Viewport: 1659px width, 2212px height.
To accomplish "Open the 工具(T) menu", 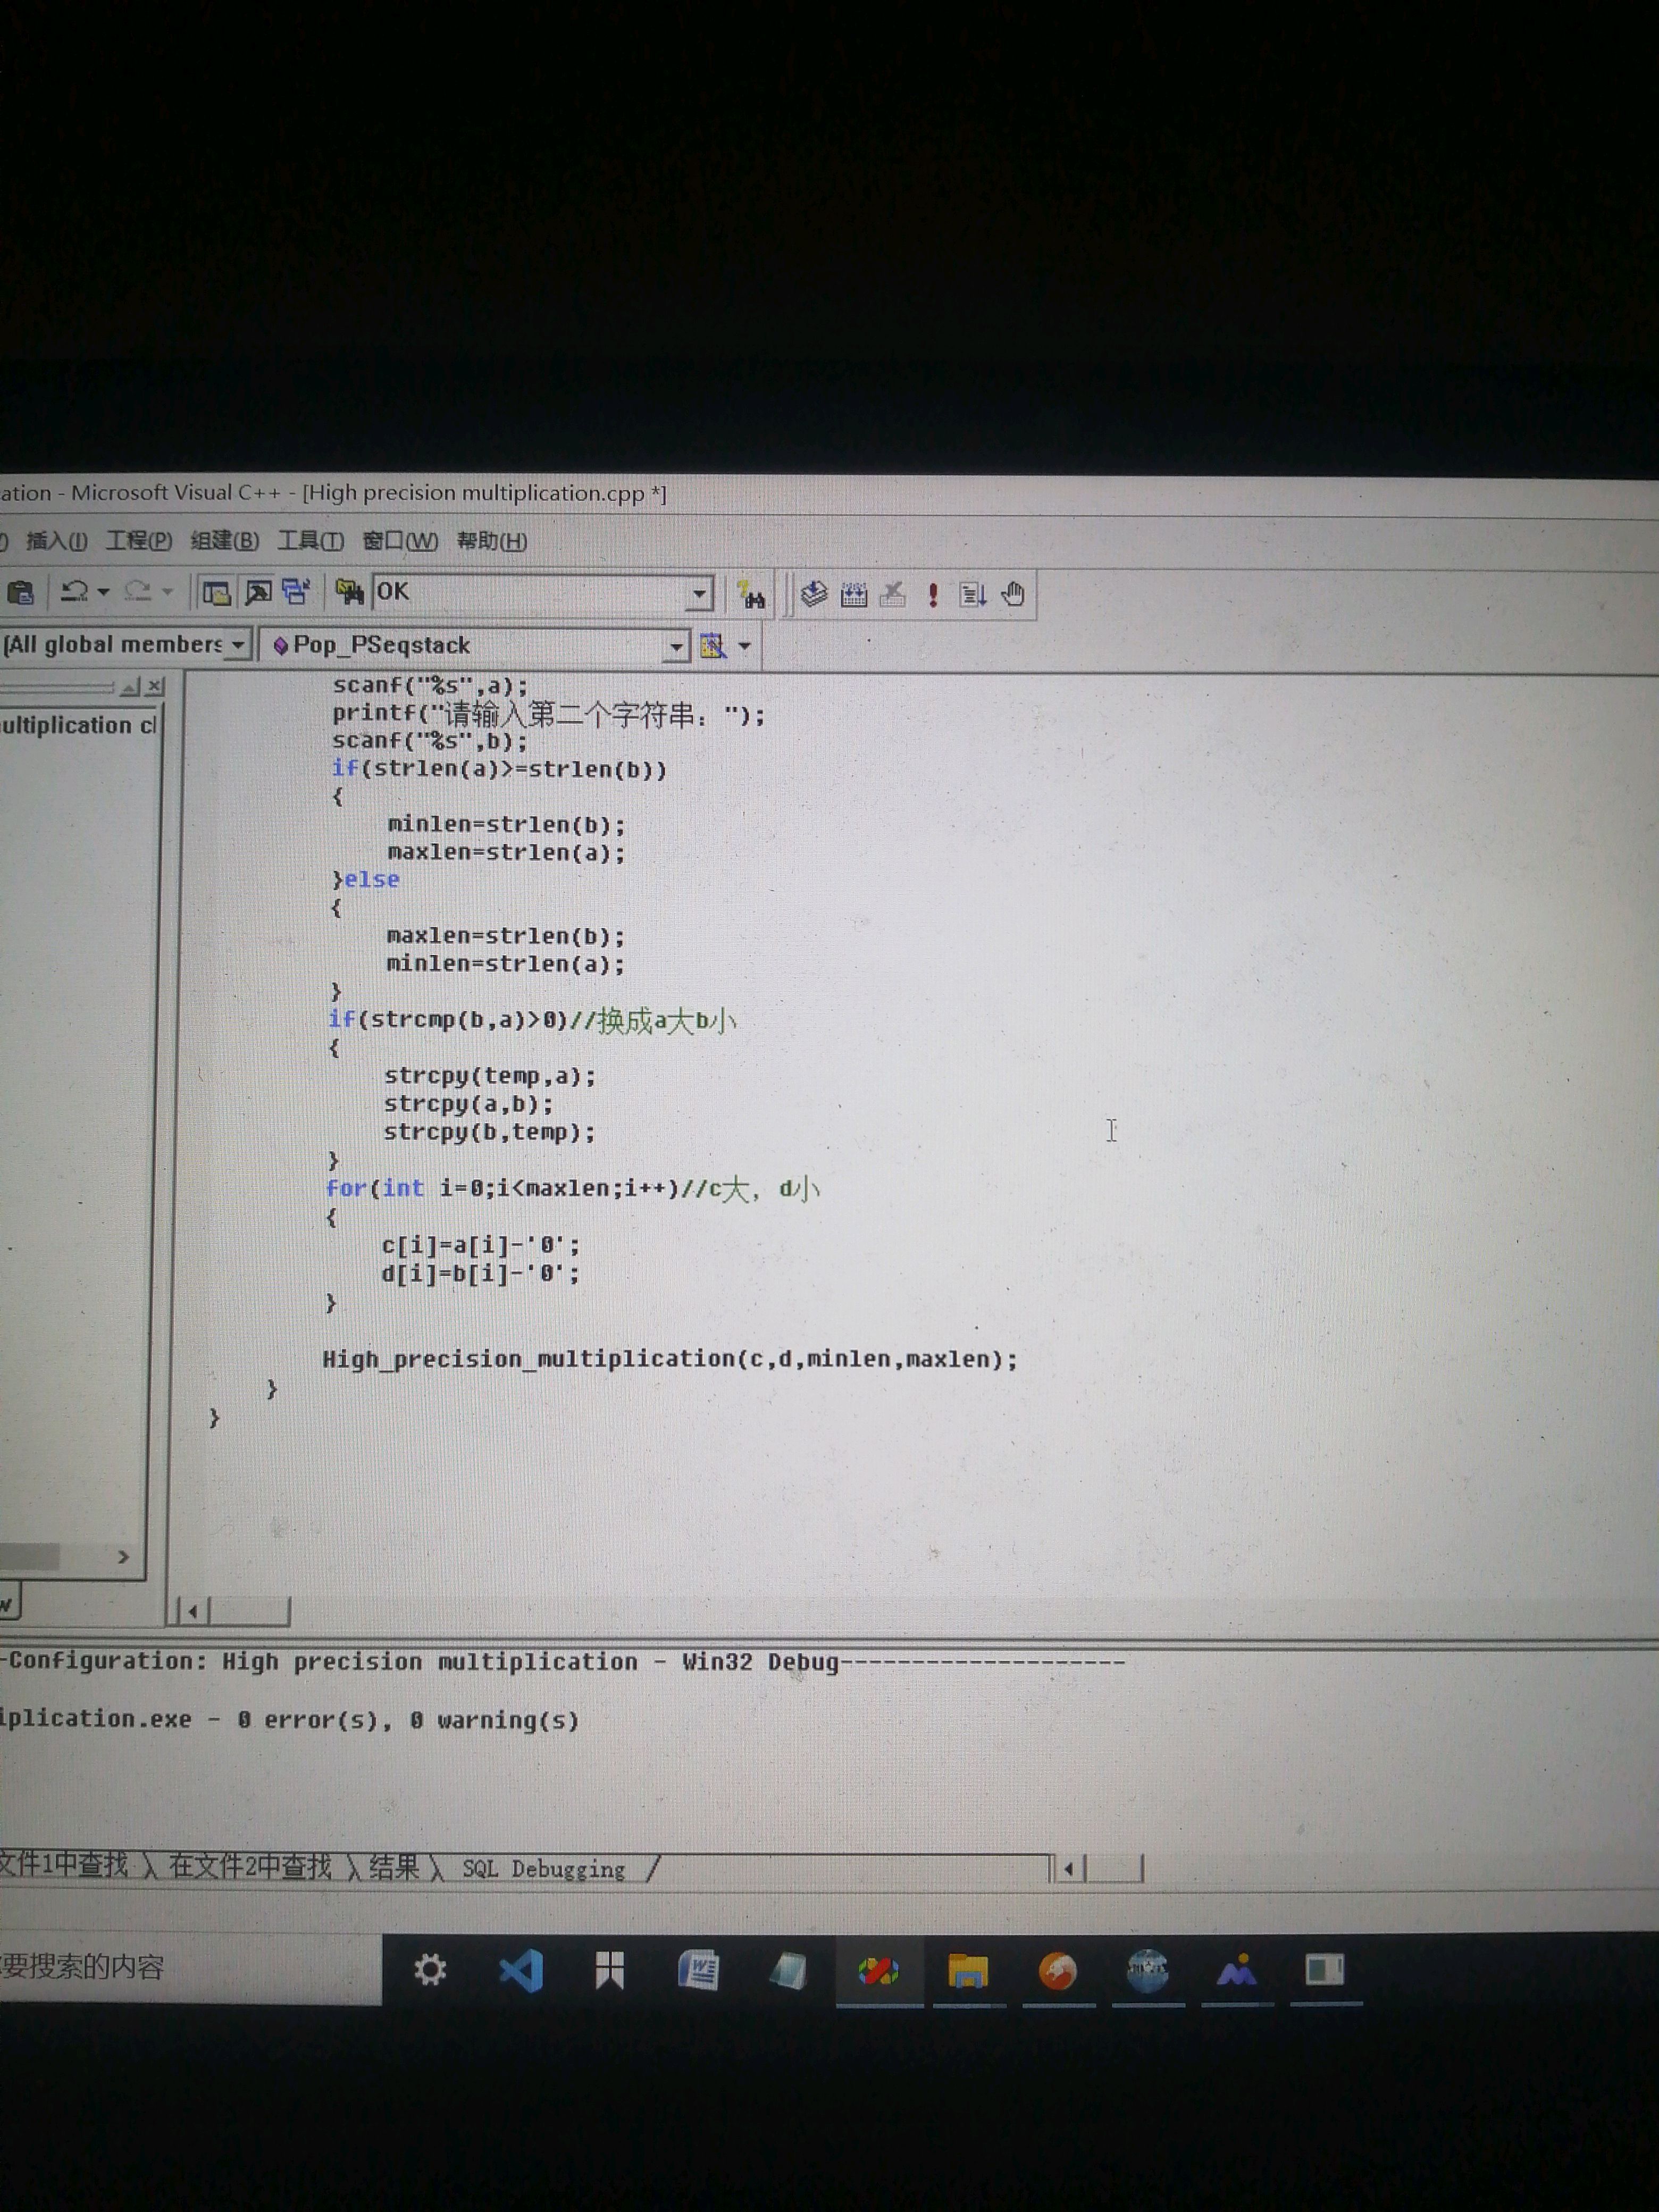I will pyautogui.click(x=310, y=541).
